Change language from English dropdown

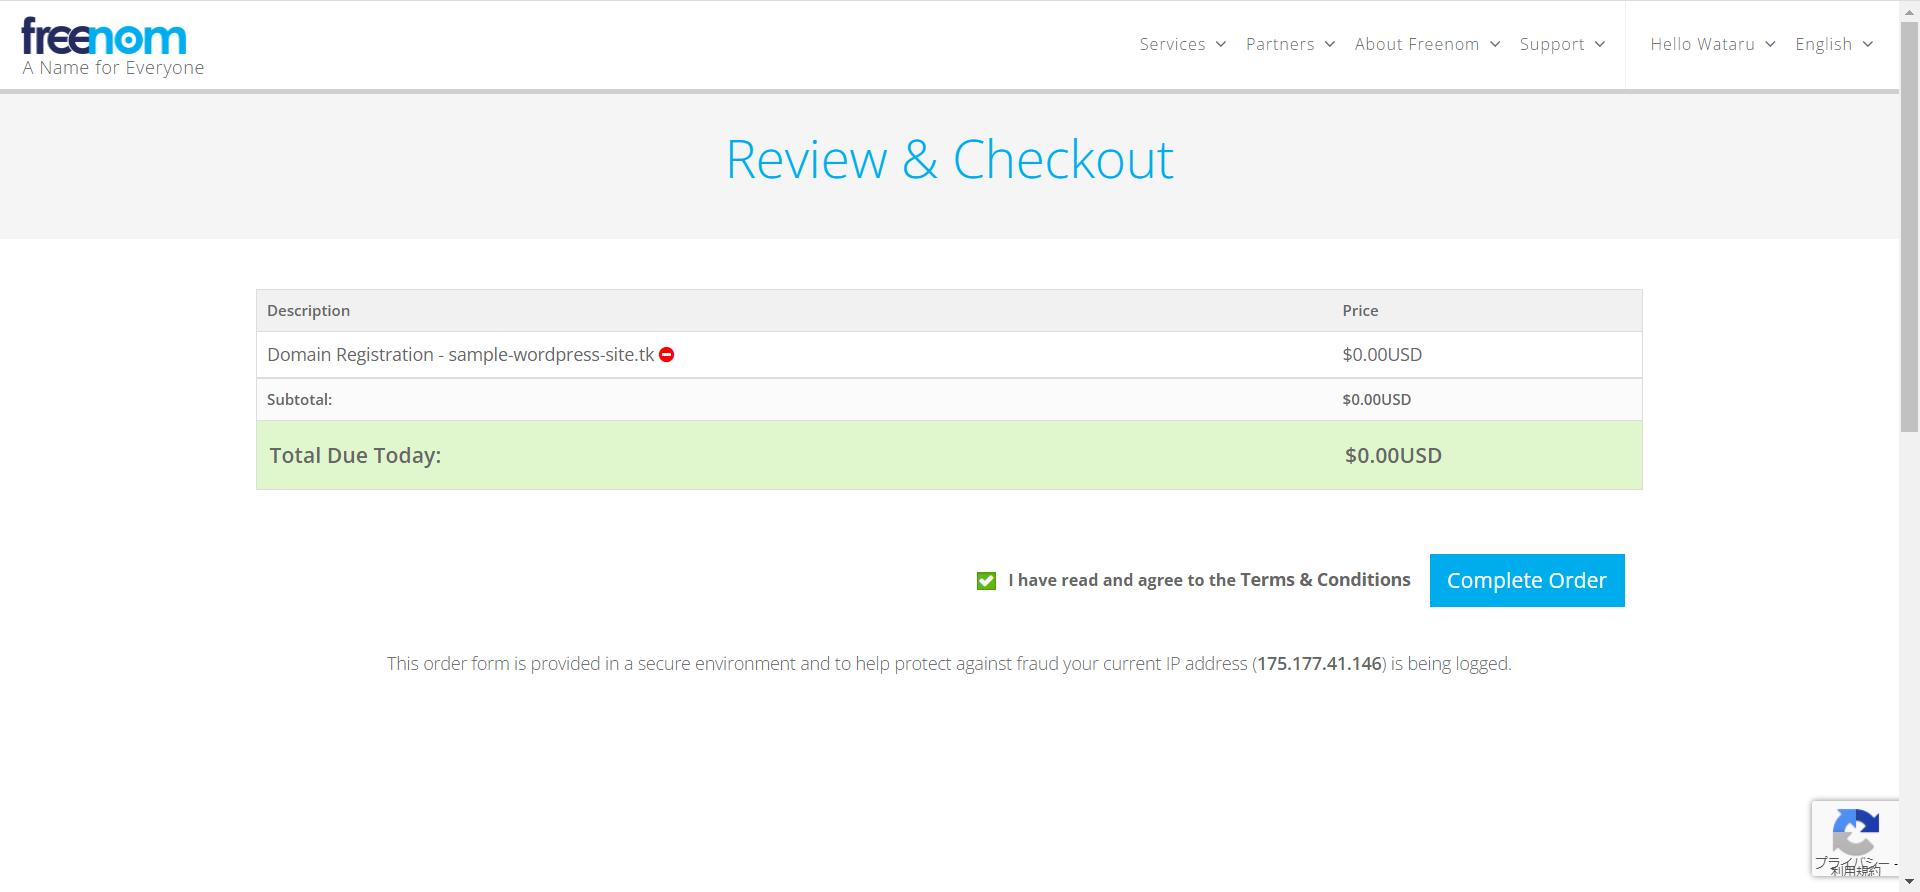coord(1834,44)
